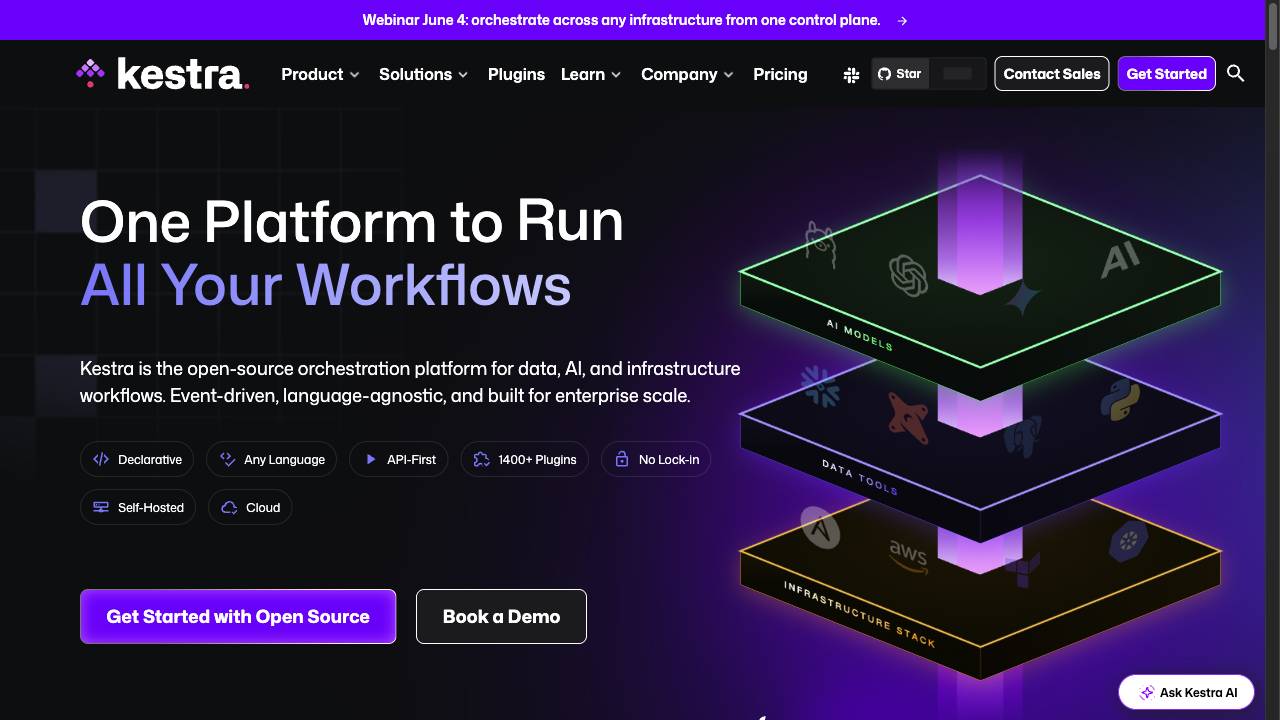Screen dimensions: 1280x720
Task: Click the Any Language chip's icon
Action: point(227,460)
